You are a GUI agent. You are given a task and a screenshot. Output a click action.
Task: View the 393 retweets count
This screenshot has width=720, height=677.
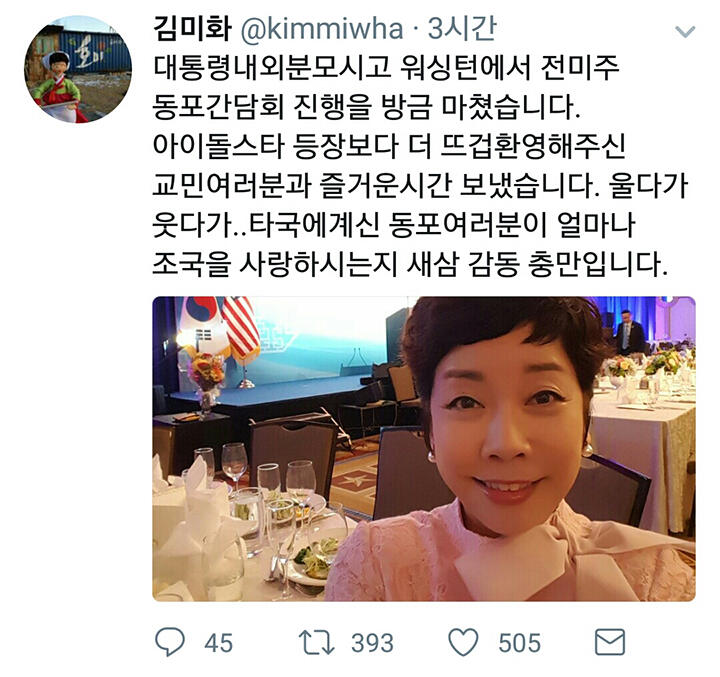coord(372,643)
